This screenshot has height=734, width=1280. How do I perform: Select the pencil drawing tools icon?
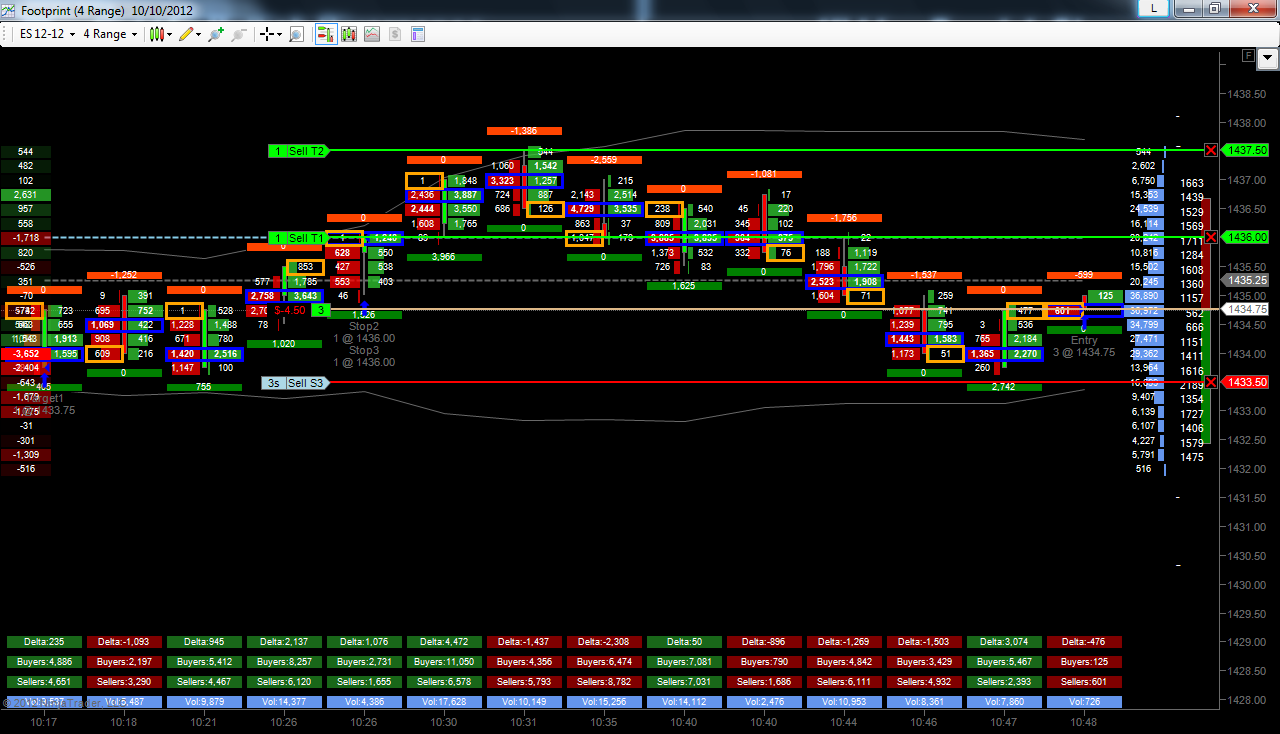(186, 34)
